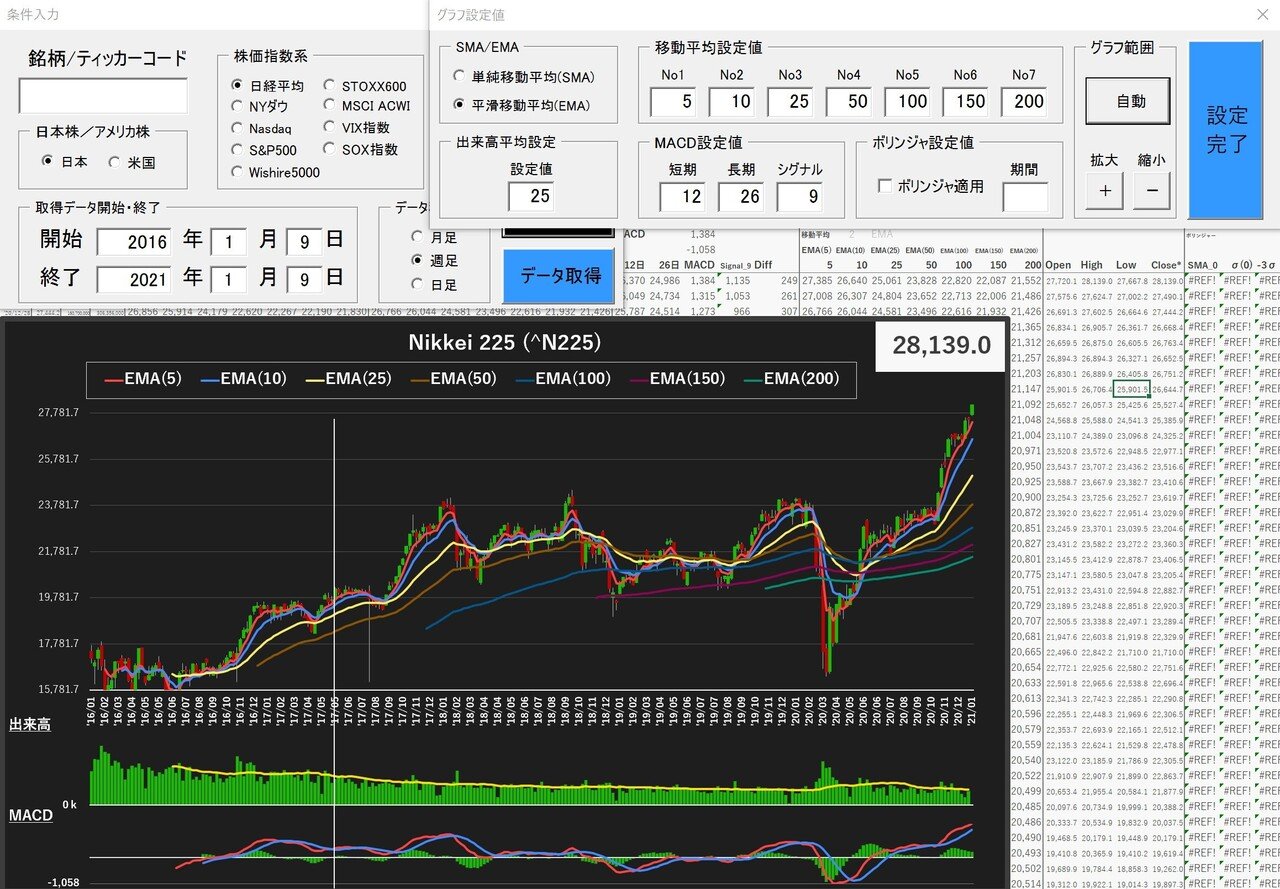The width and height of the screenshot is (1280, 889).
Task: Click the Nikkei 225 (^N225) chart title
Action: point(504,343)
